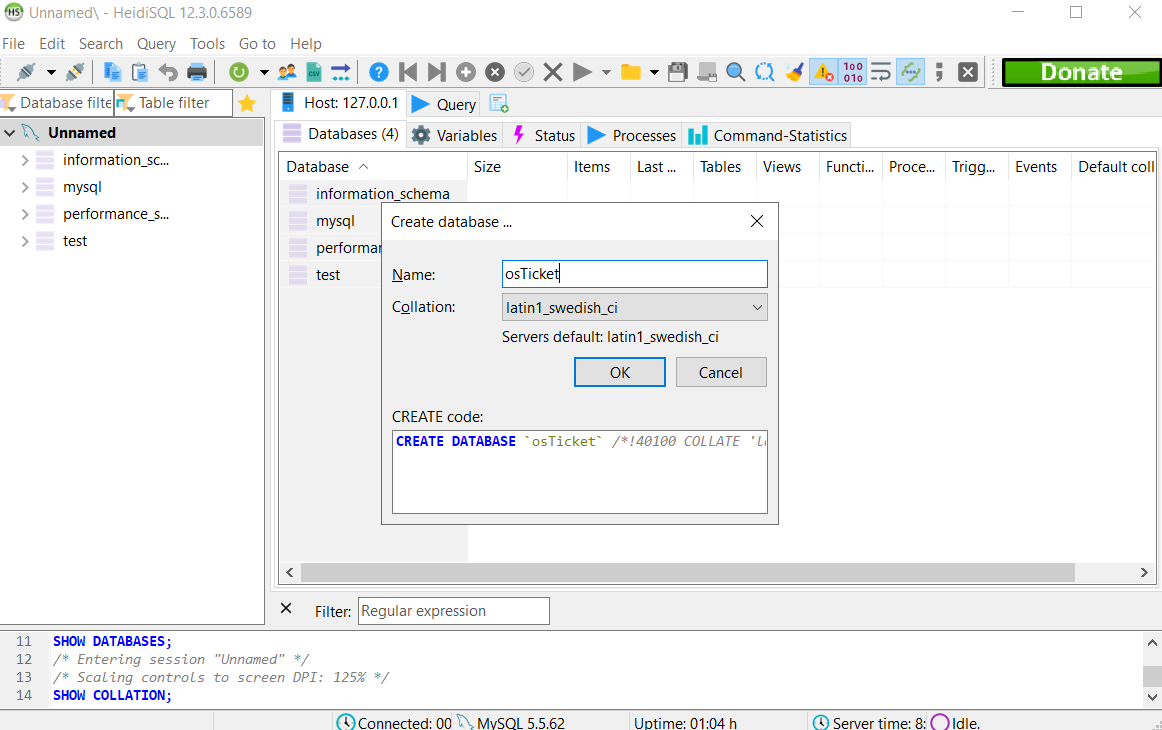Open the recent files dropdown arrow

pyautogui.click(x=654, y=72)
